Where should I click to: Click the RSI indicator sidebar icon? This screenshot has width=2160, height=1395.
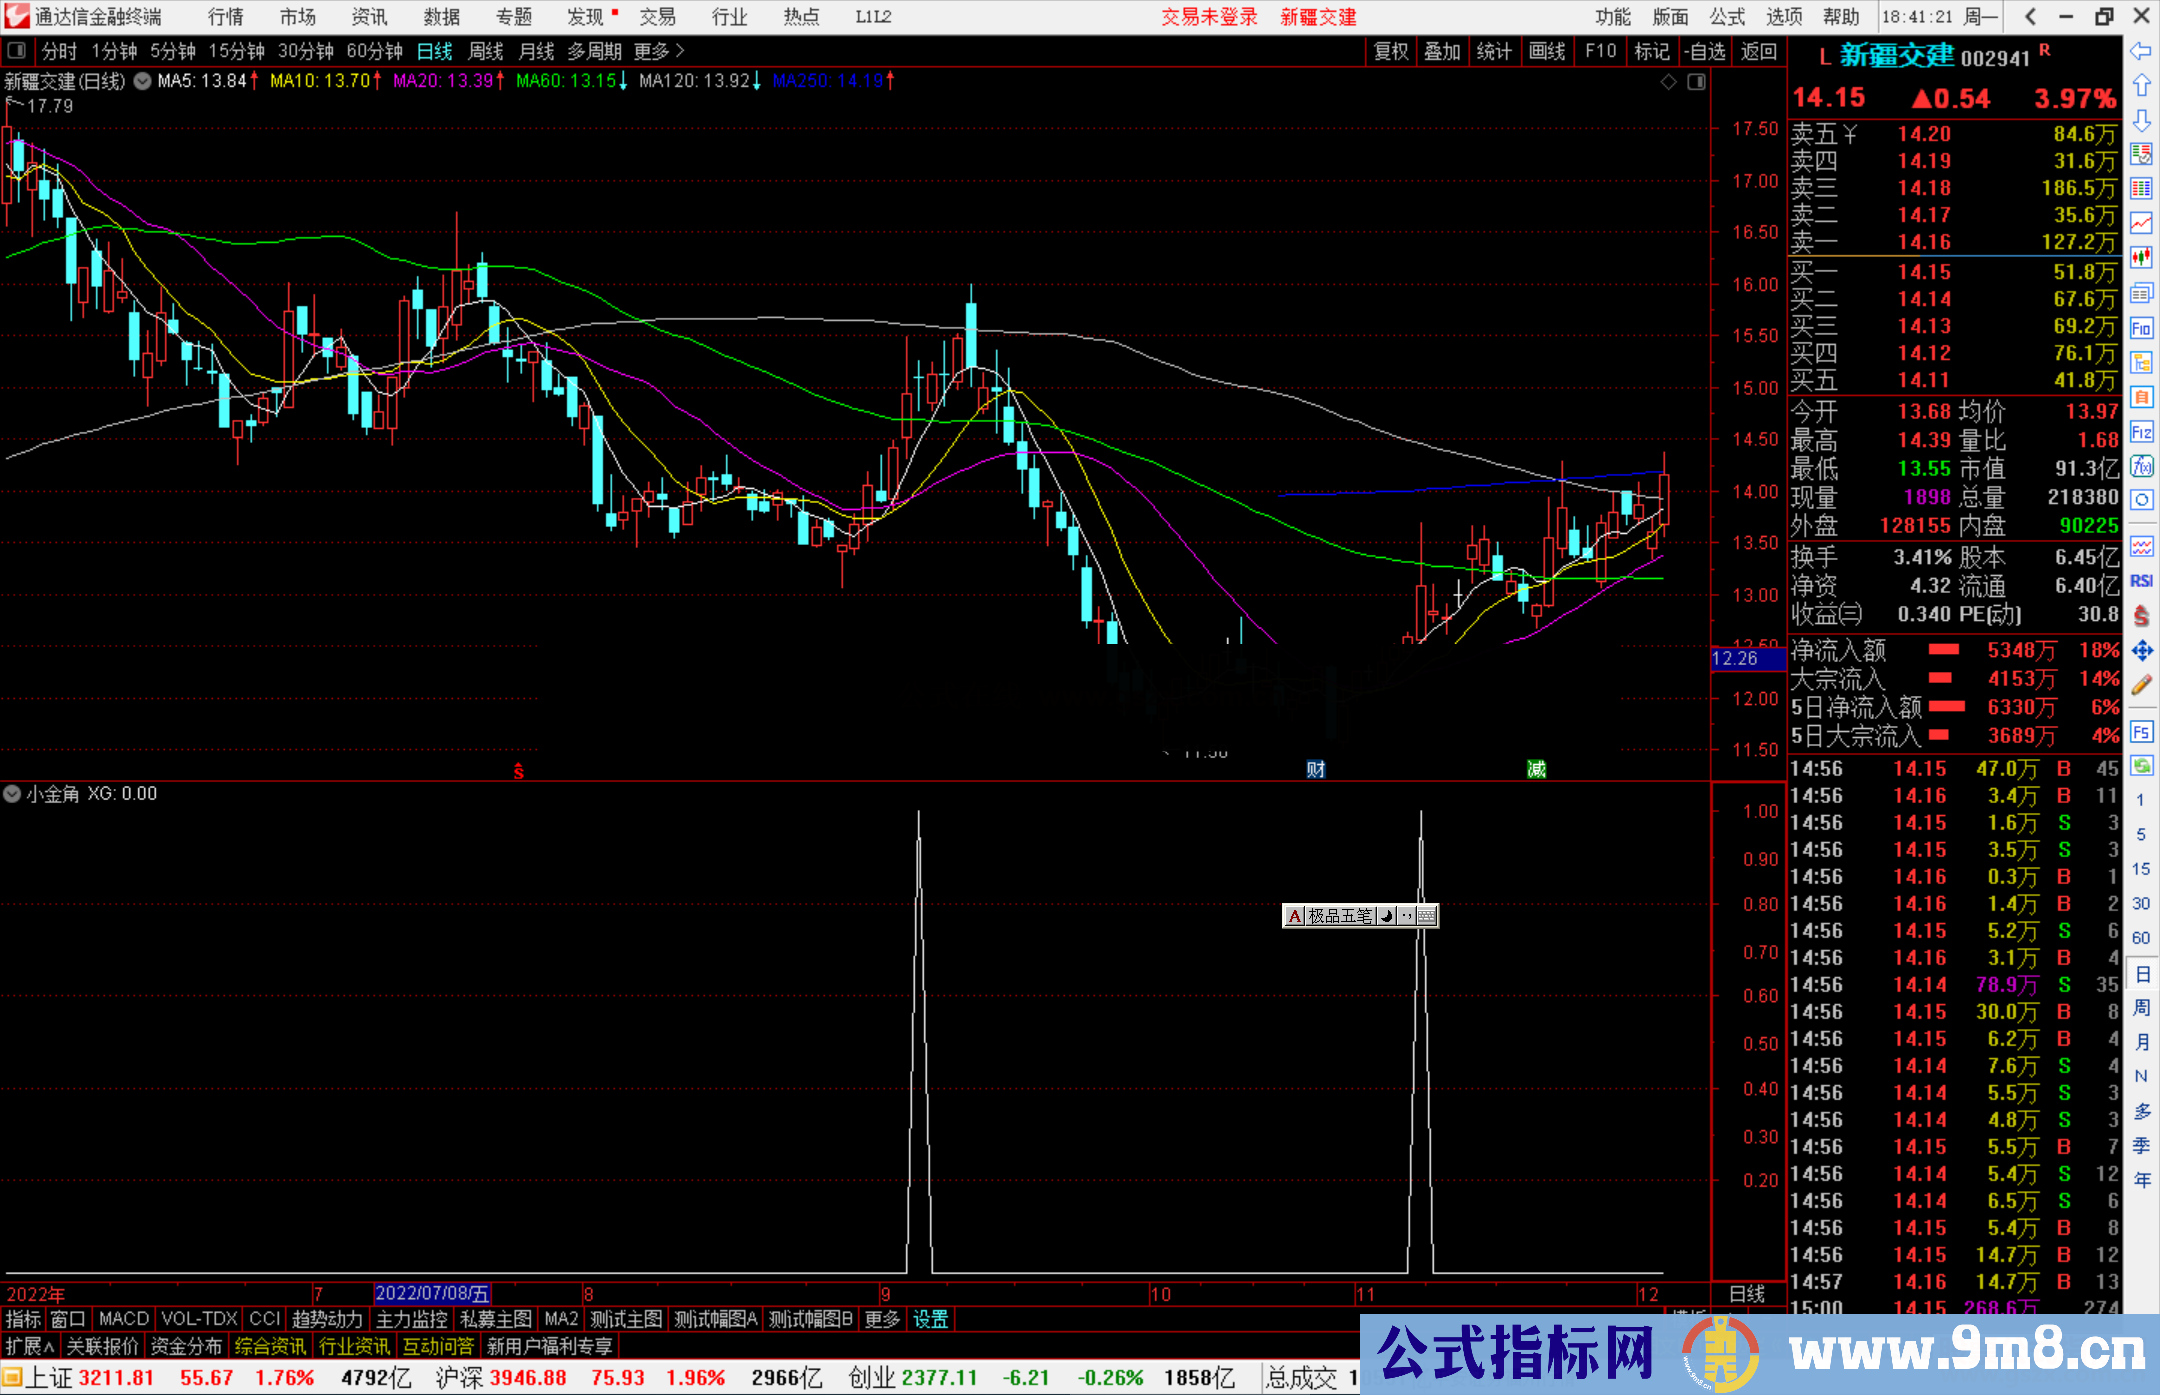point(2141,581)
